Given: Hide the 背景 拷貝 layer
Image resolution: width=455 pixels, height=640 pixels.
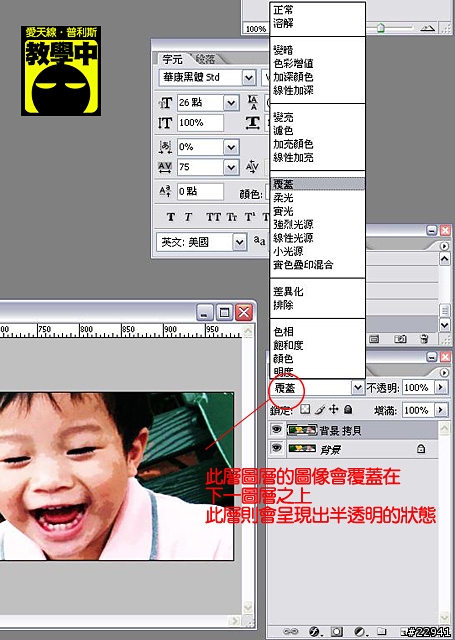Looking at the screenshot, I should tap(277, 429).
